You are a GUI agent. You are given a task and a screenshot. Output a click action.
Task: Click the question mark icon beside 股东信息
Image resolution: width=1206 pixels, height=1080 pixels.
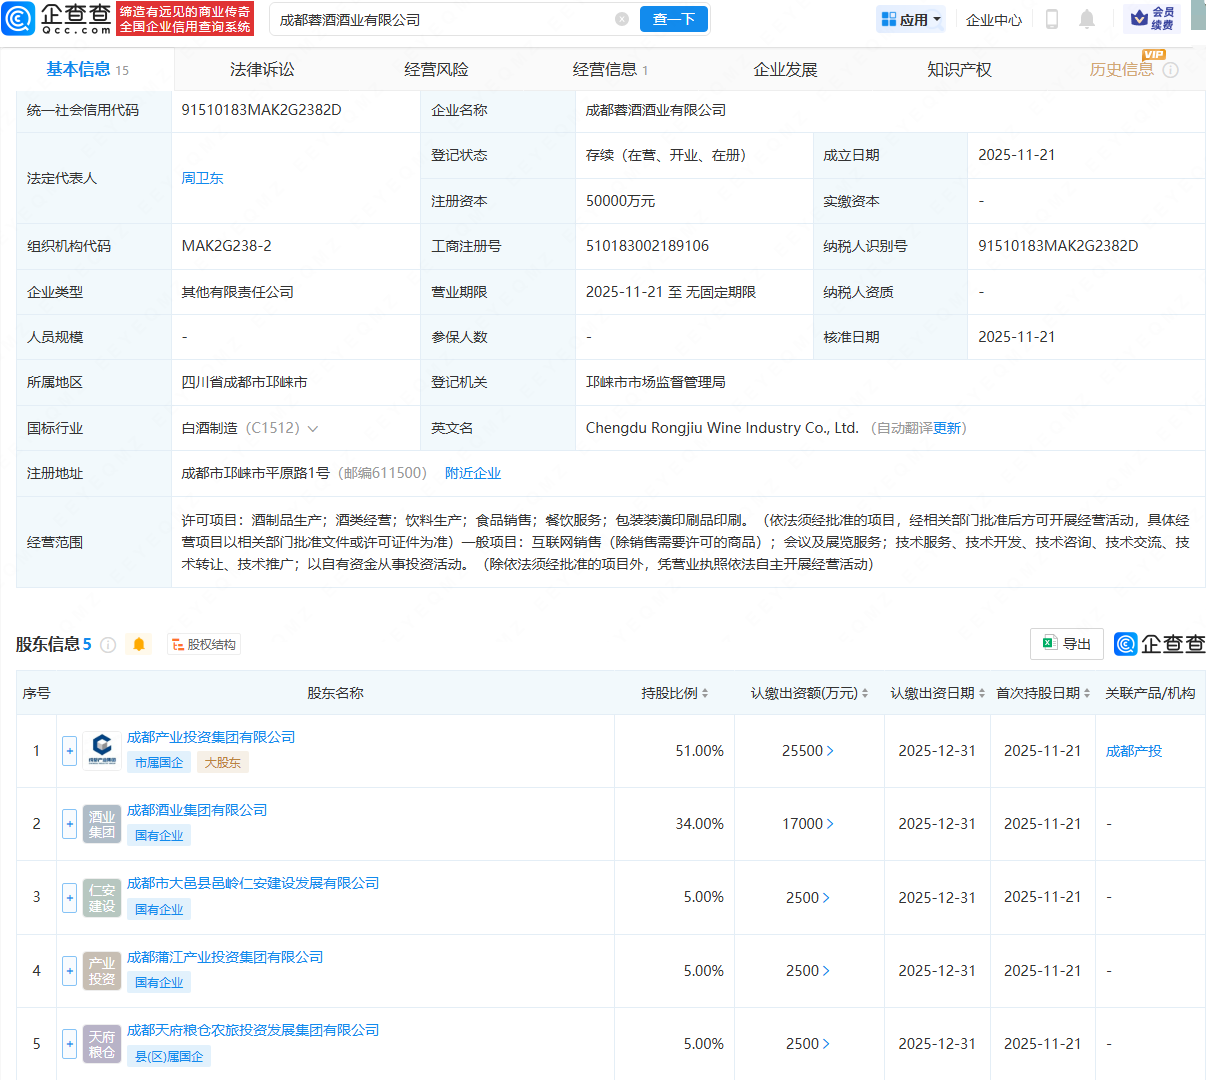pyautogui.click(x=107, y=644)
